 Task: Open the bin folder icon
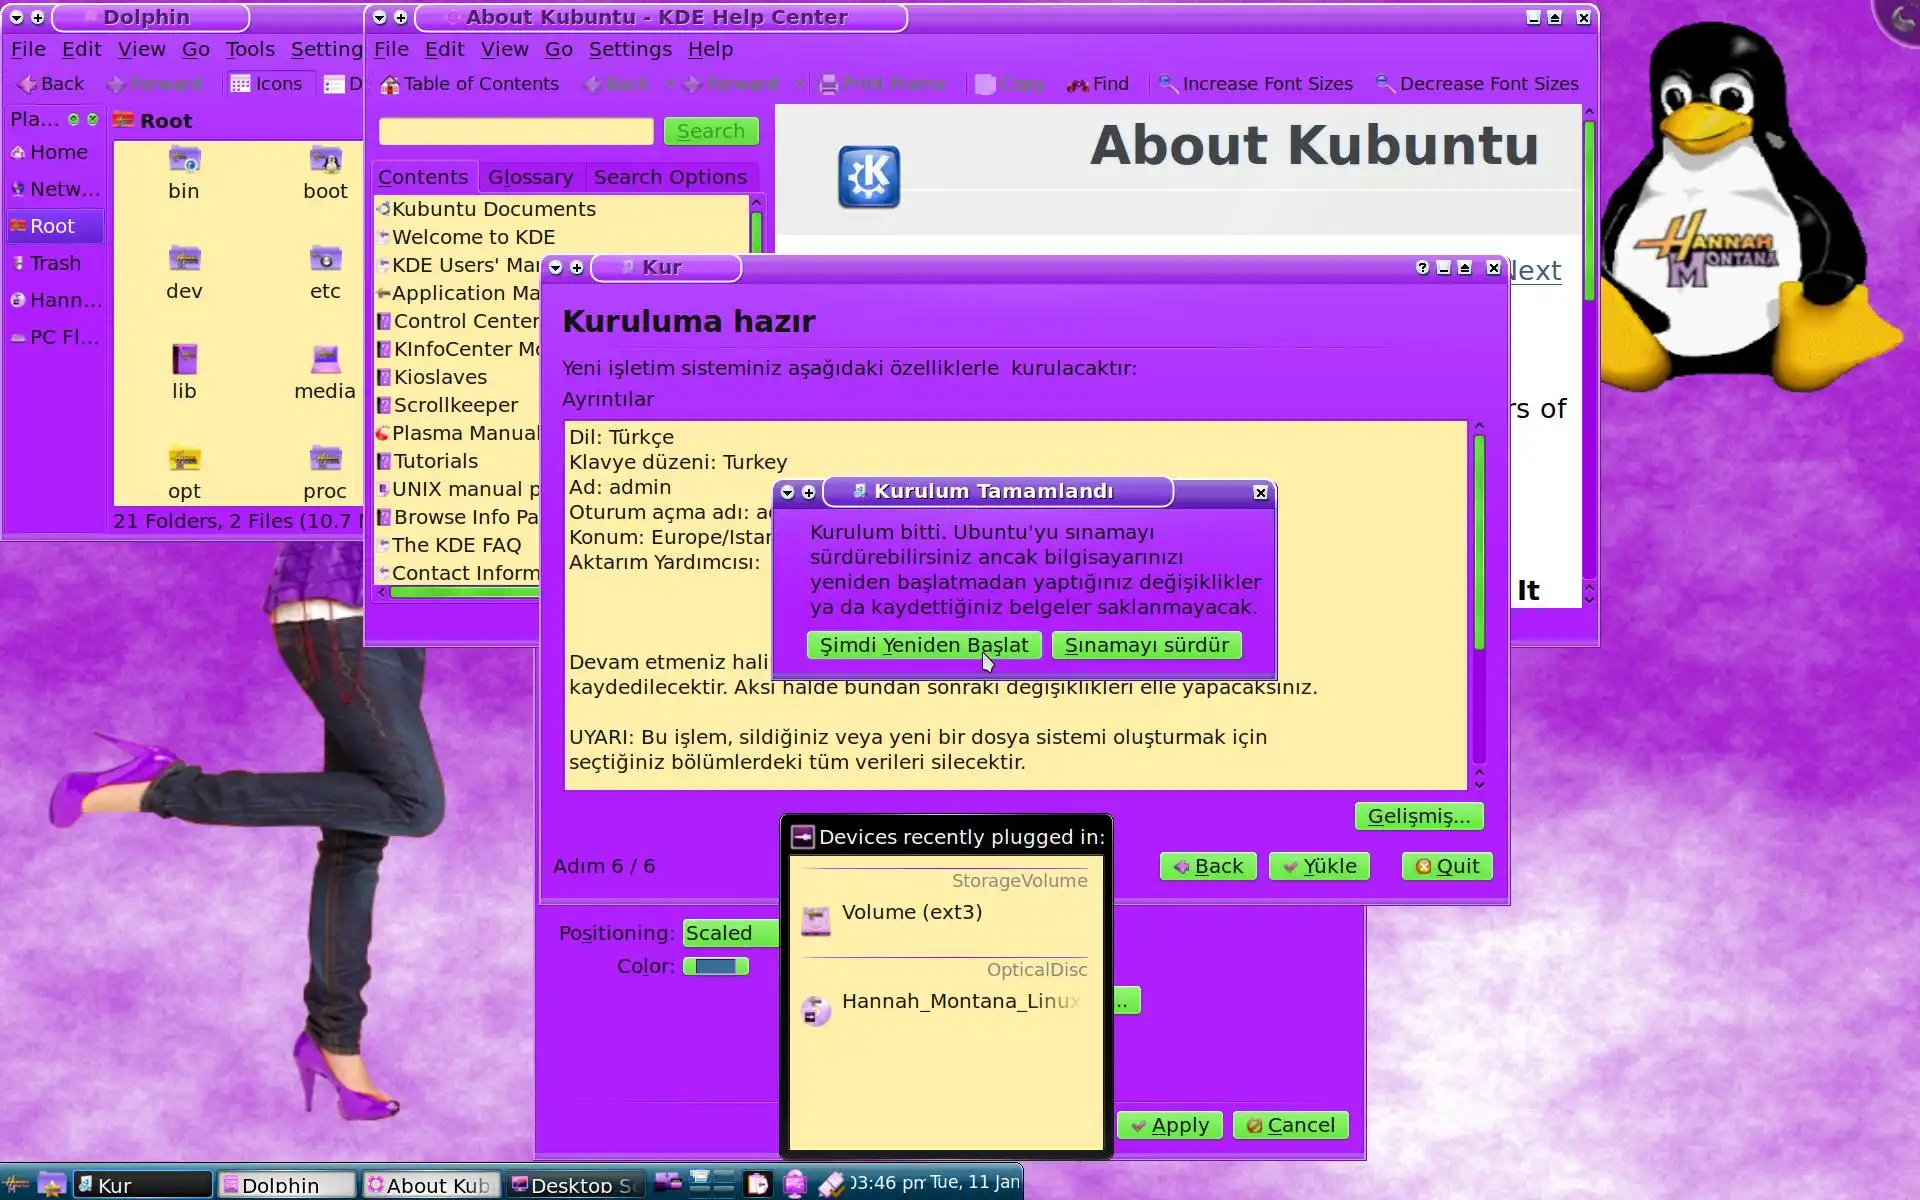point(184,160)
